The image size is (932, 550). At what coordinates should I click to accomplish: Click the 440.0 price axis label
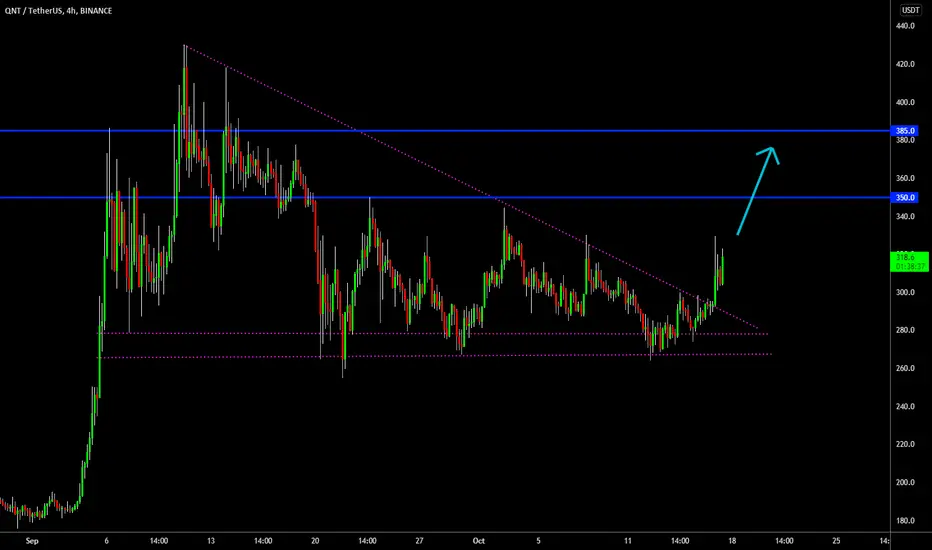905,26
